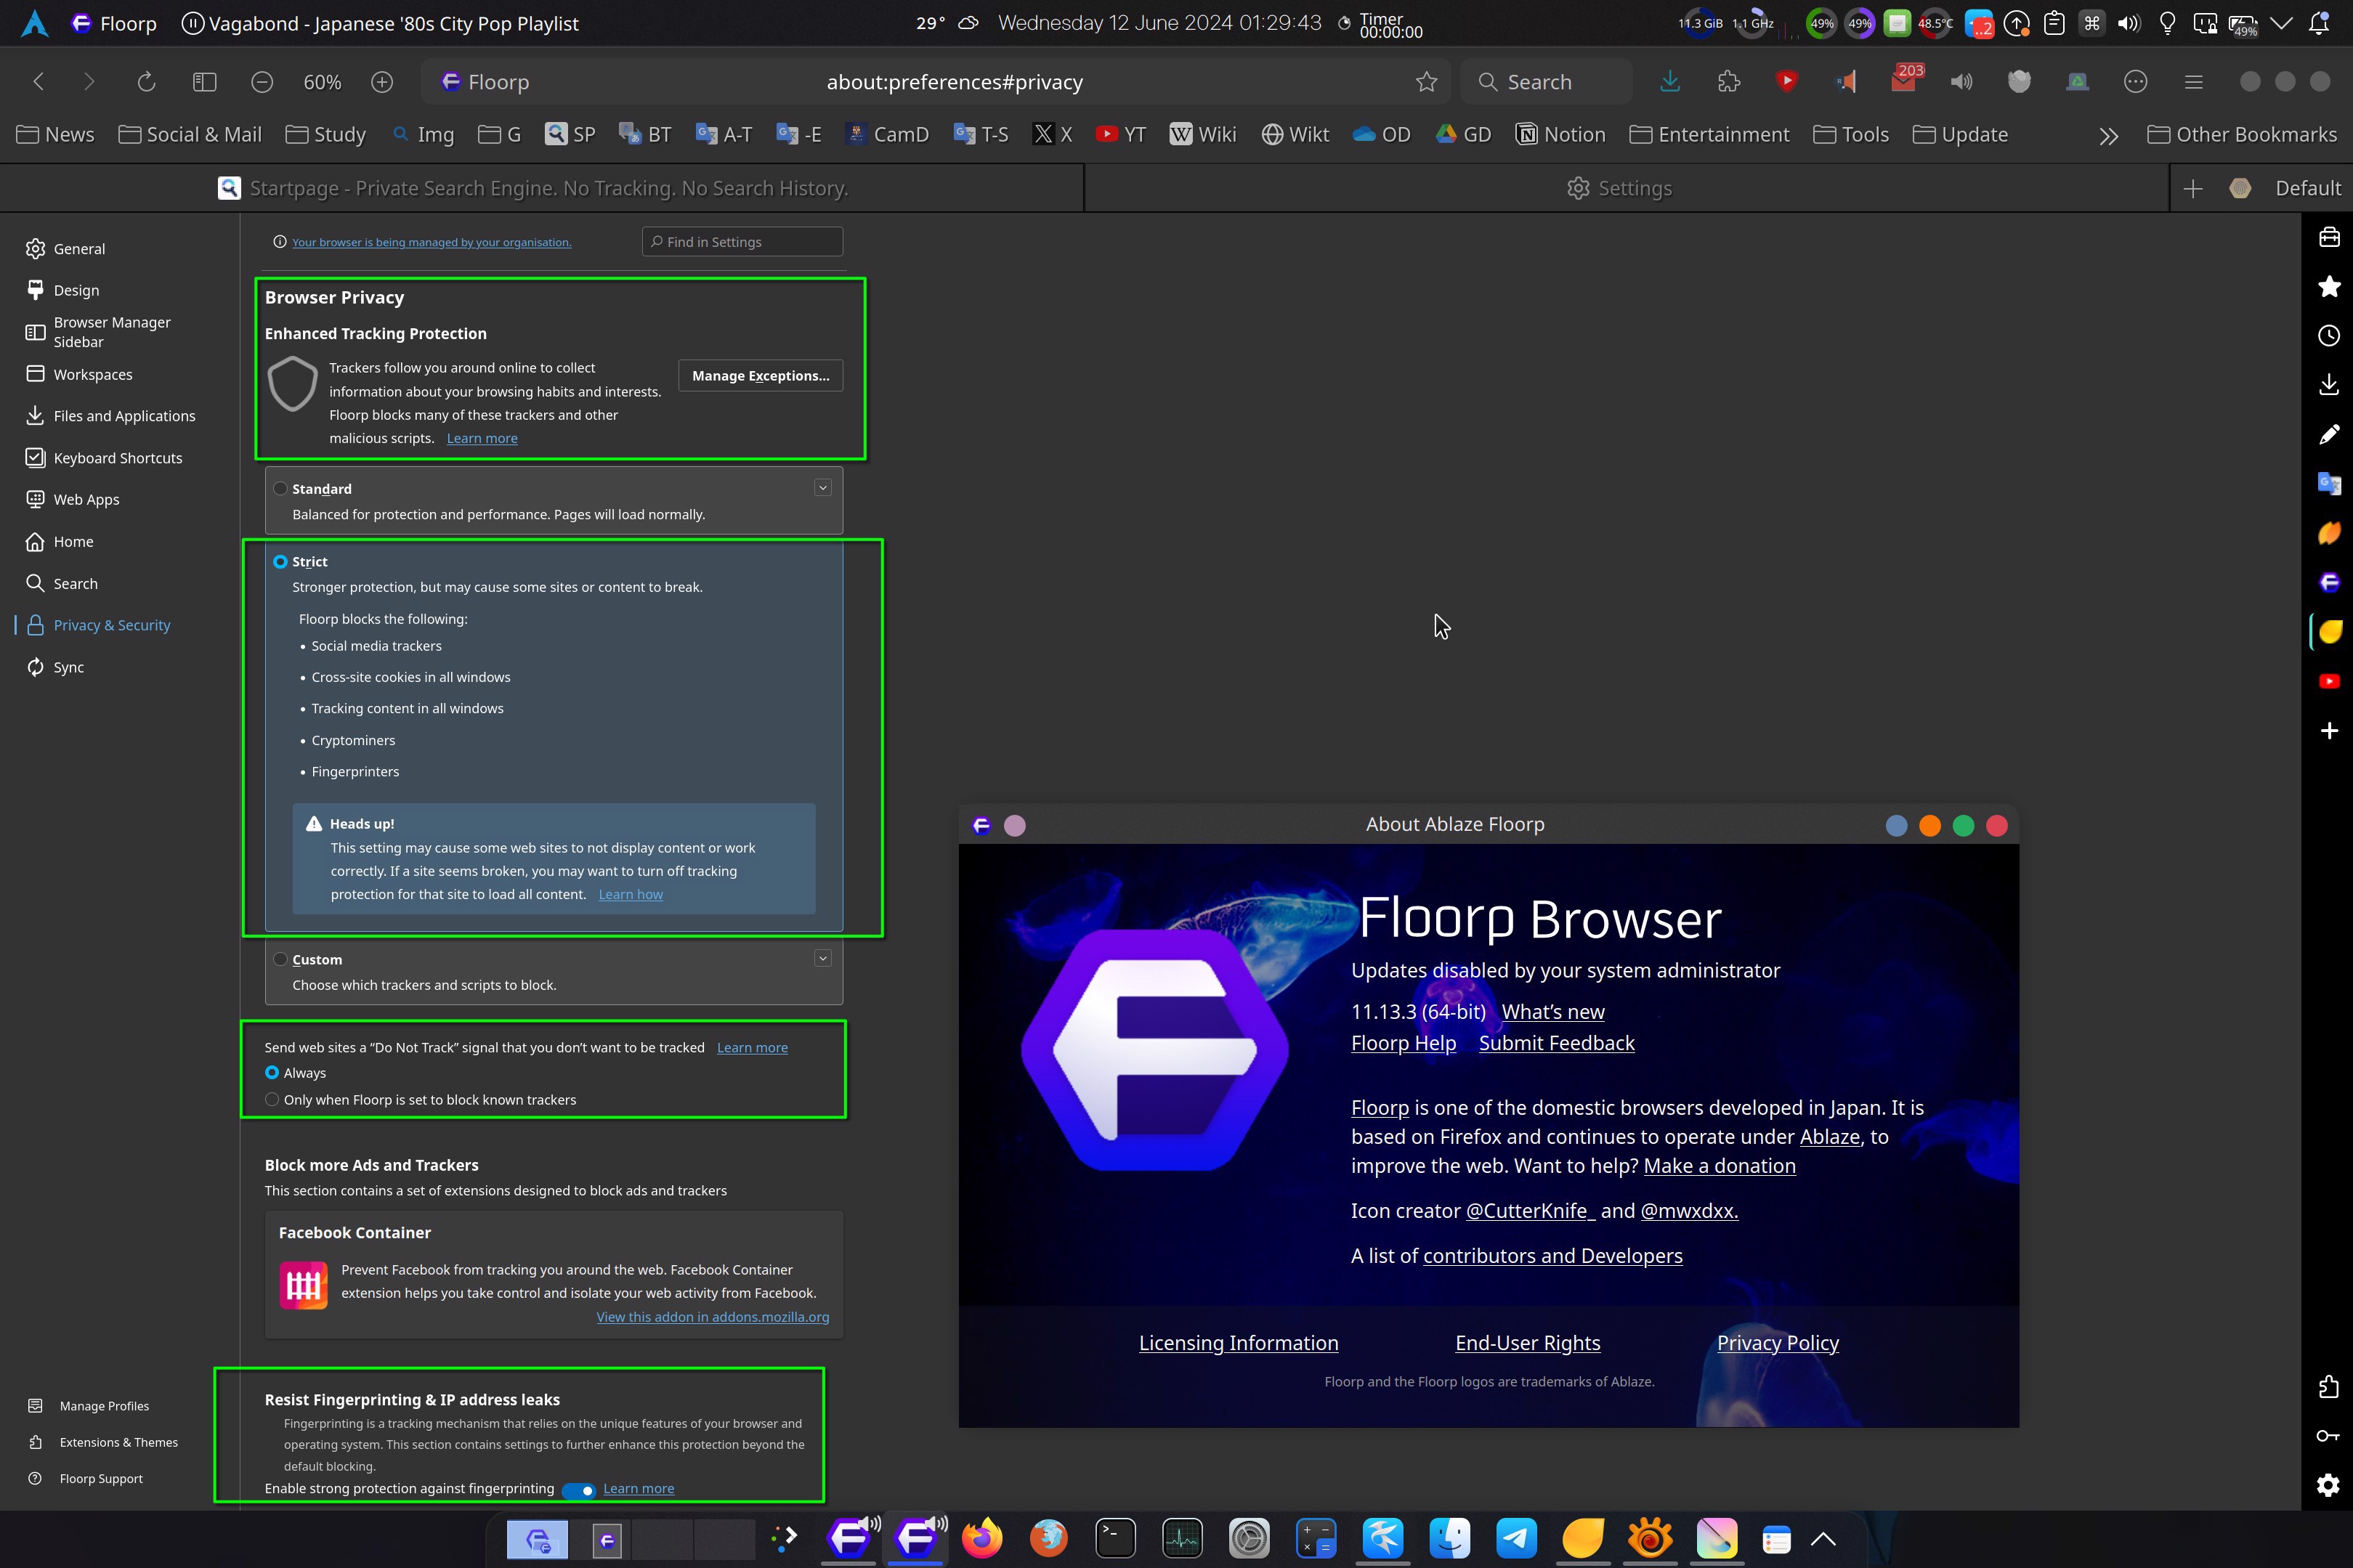Open the Other Bookmarks folder

pyautogui.click(x=2243, y=134)
